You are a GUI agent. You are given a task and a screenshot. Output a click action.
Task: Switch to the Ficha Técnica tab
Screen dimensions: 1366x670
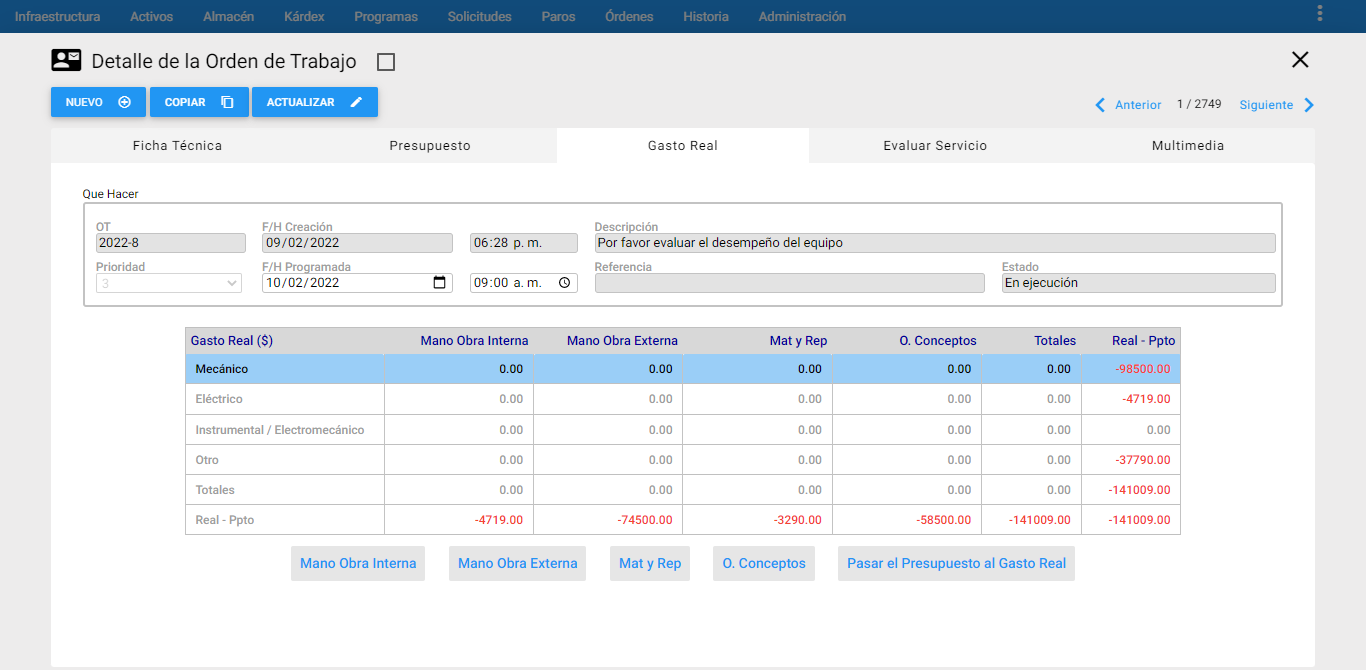pos(177,146)
